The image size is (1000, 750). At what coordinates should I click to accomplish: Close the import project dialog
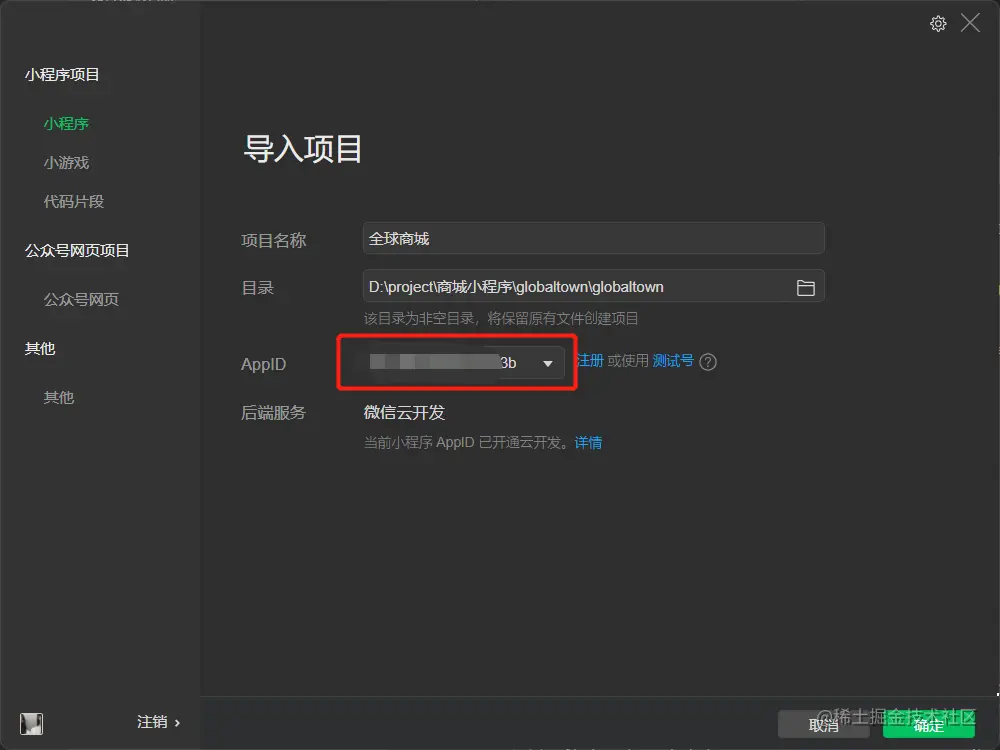click(x=970, y=23)
